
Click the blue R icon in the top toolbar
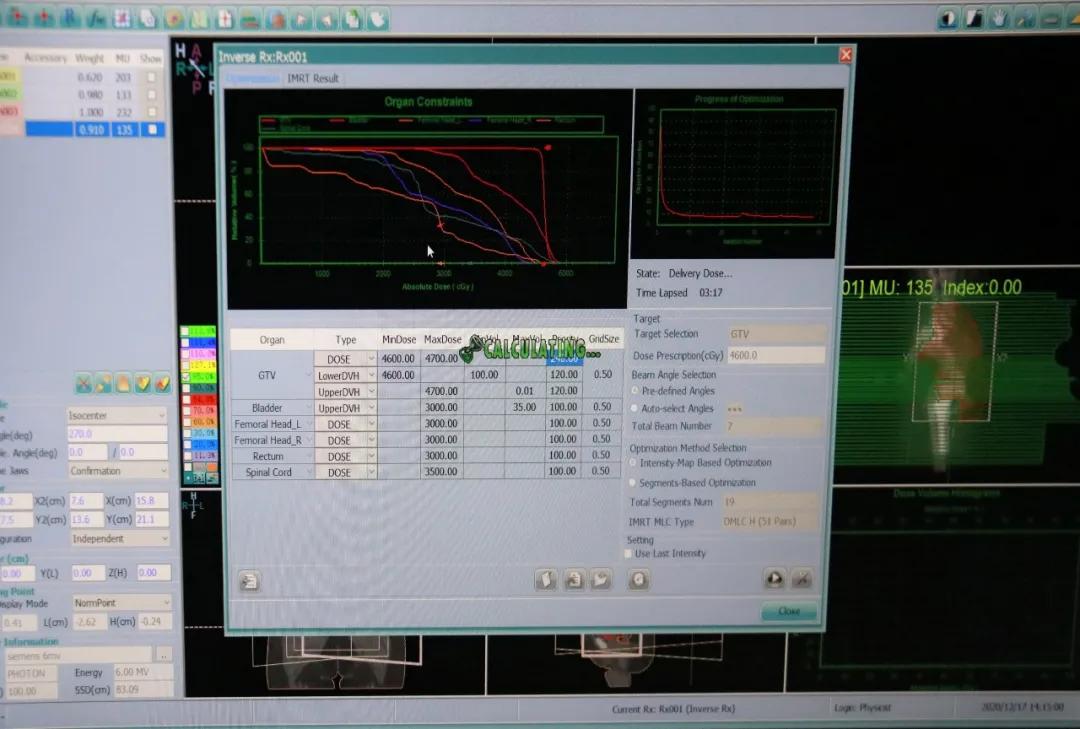click(69, 19)
